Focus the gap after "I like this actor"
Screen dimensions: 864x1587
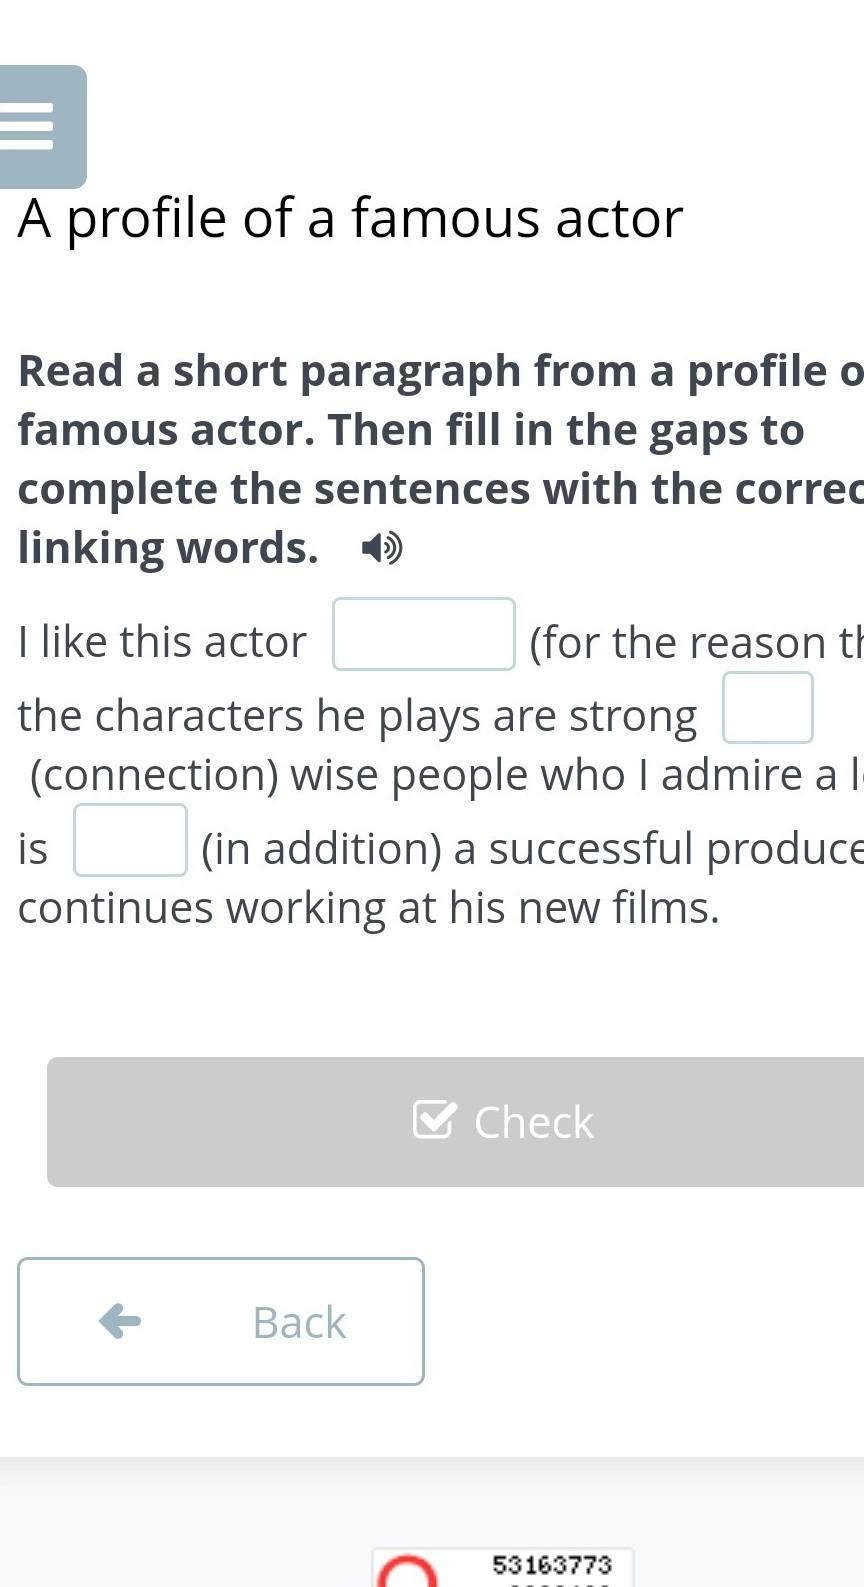[x=424, y=634]
